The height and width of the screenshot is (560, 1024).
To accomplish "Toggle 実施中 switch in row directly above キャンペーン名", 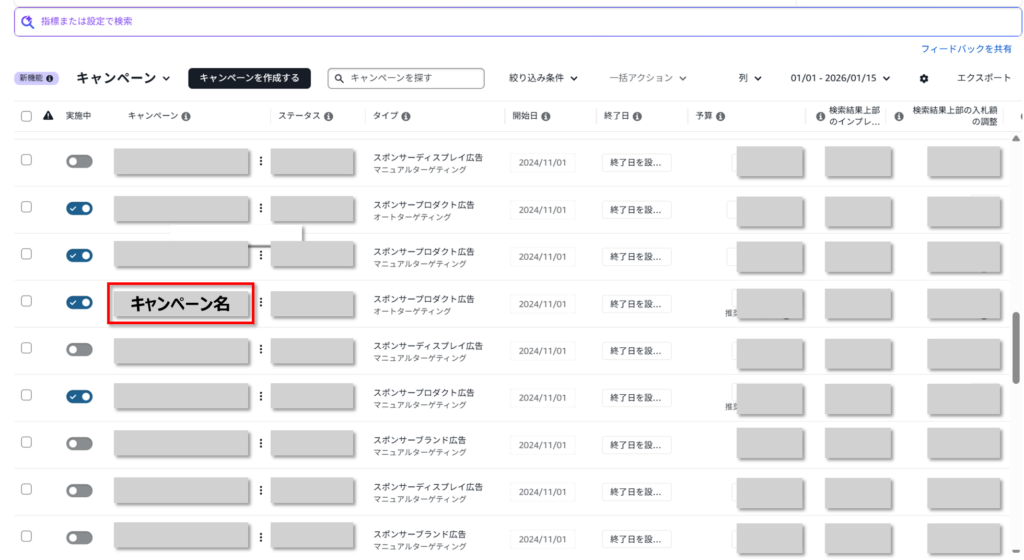I will [79, 255].
